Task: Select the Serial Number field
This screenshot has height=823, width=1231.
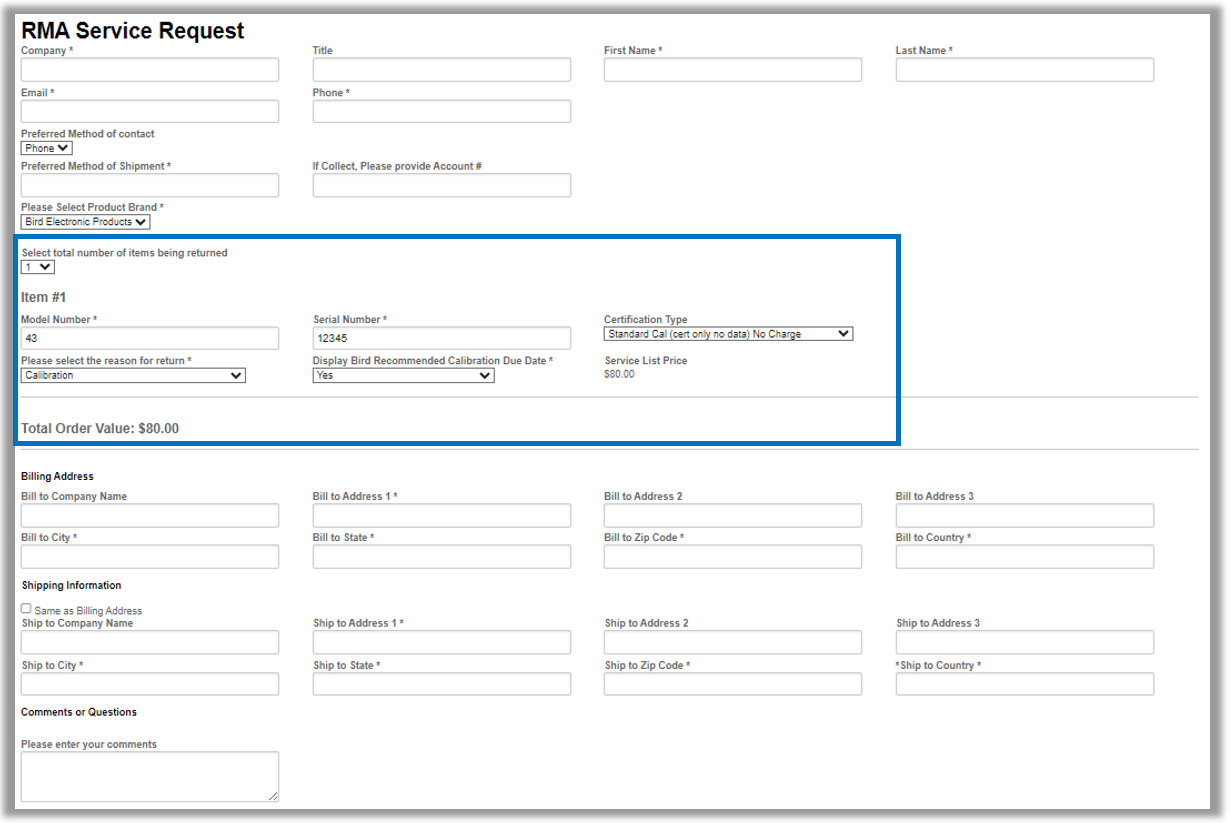Action: (x=441, y=338)
